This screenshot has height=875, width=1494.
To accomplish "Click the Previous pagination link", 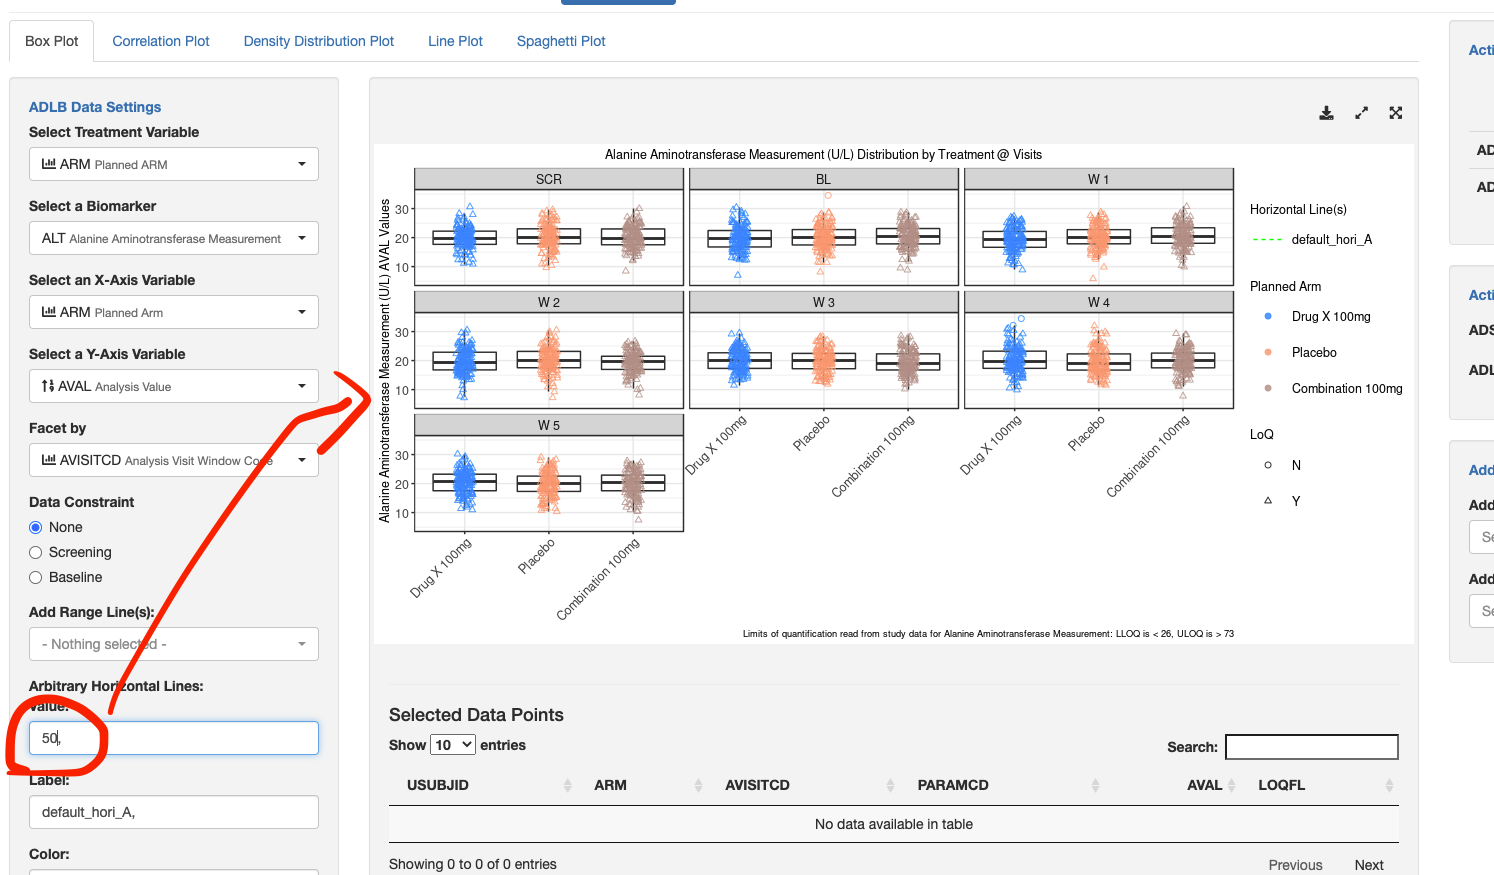I will coord(1295,864).
